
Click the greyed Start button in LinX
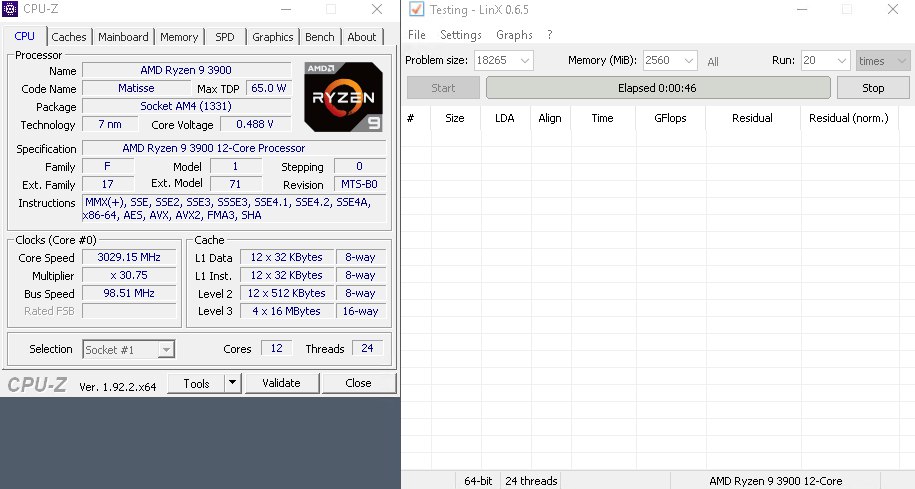point(443,88)
